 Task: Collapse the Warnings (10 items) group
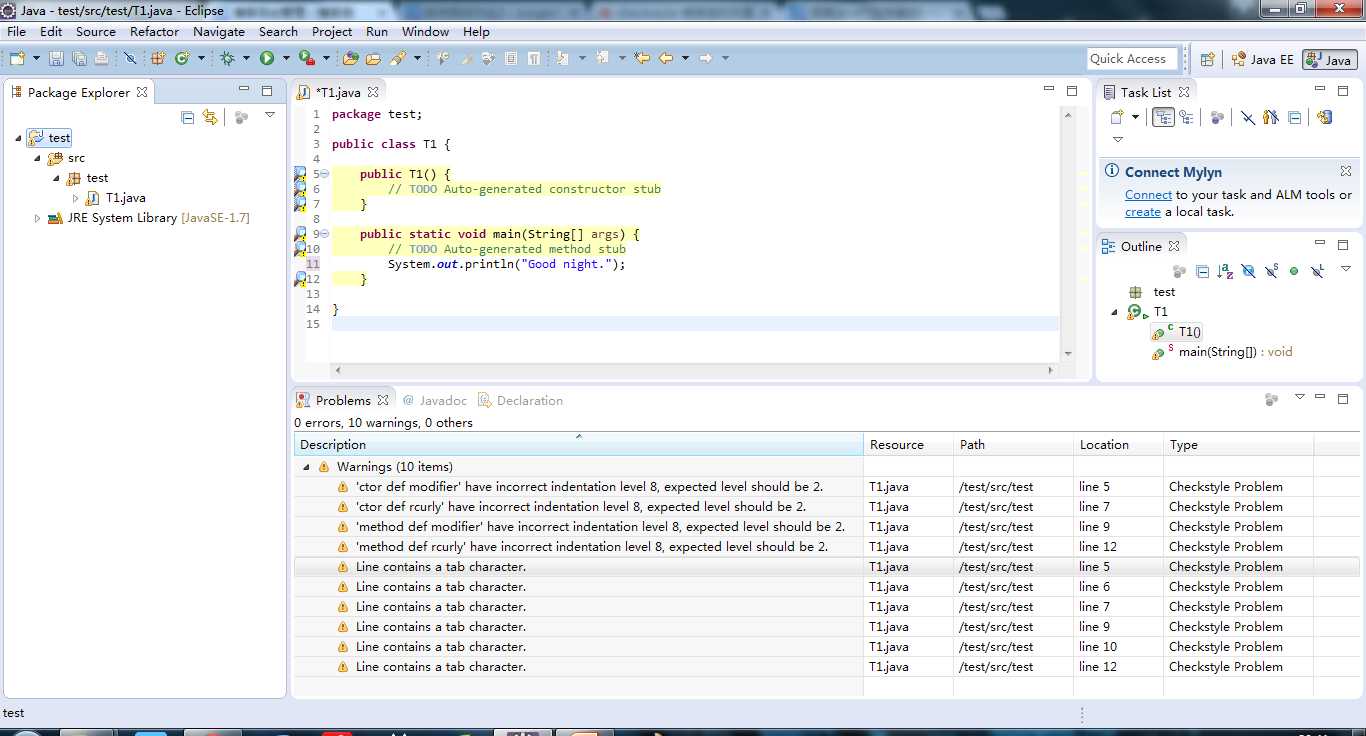[306, 467]
